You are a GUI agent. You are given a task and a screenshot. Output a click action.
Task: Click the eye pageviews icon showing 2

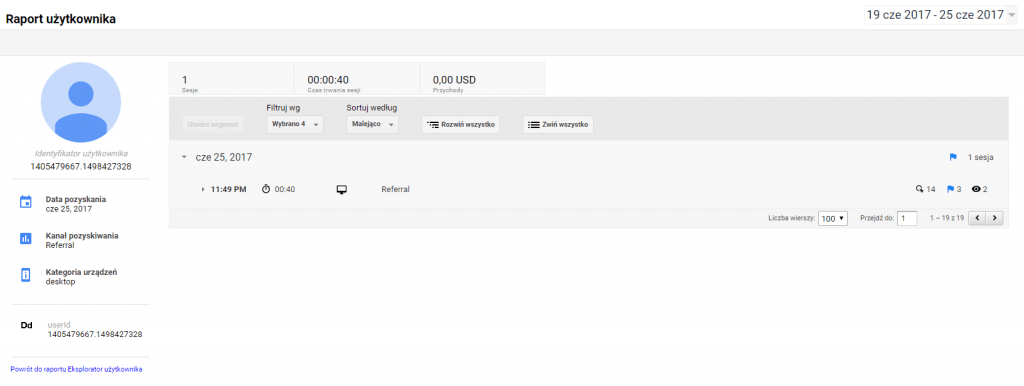(x=976, y=189)
